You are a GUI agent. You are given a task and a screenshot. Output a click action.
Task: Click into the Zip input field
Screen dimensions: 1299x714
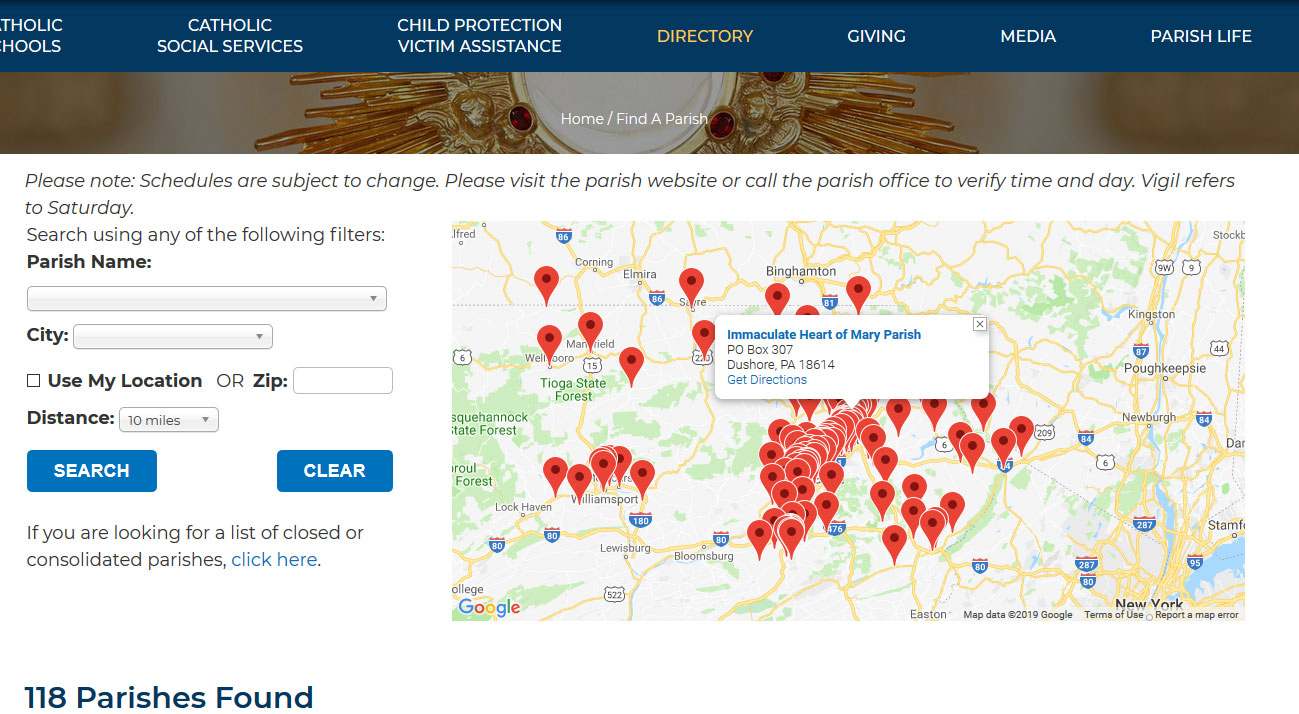point(342,381)
